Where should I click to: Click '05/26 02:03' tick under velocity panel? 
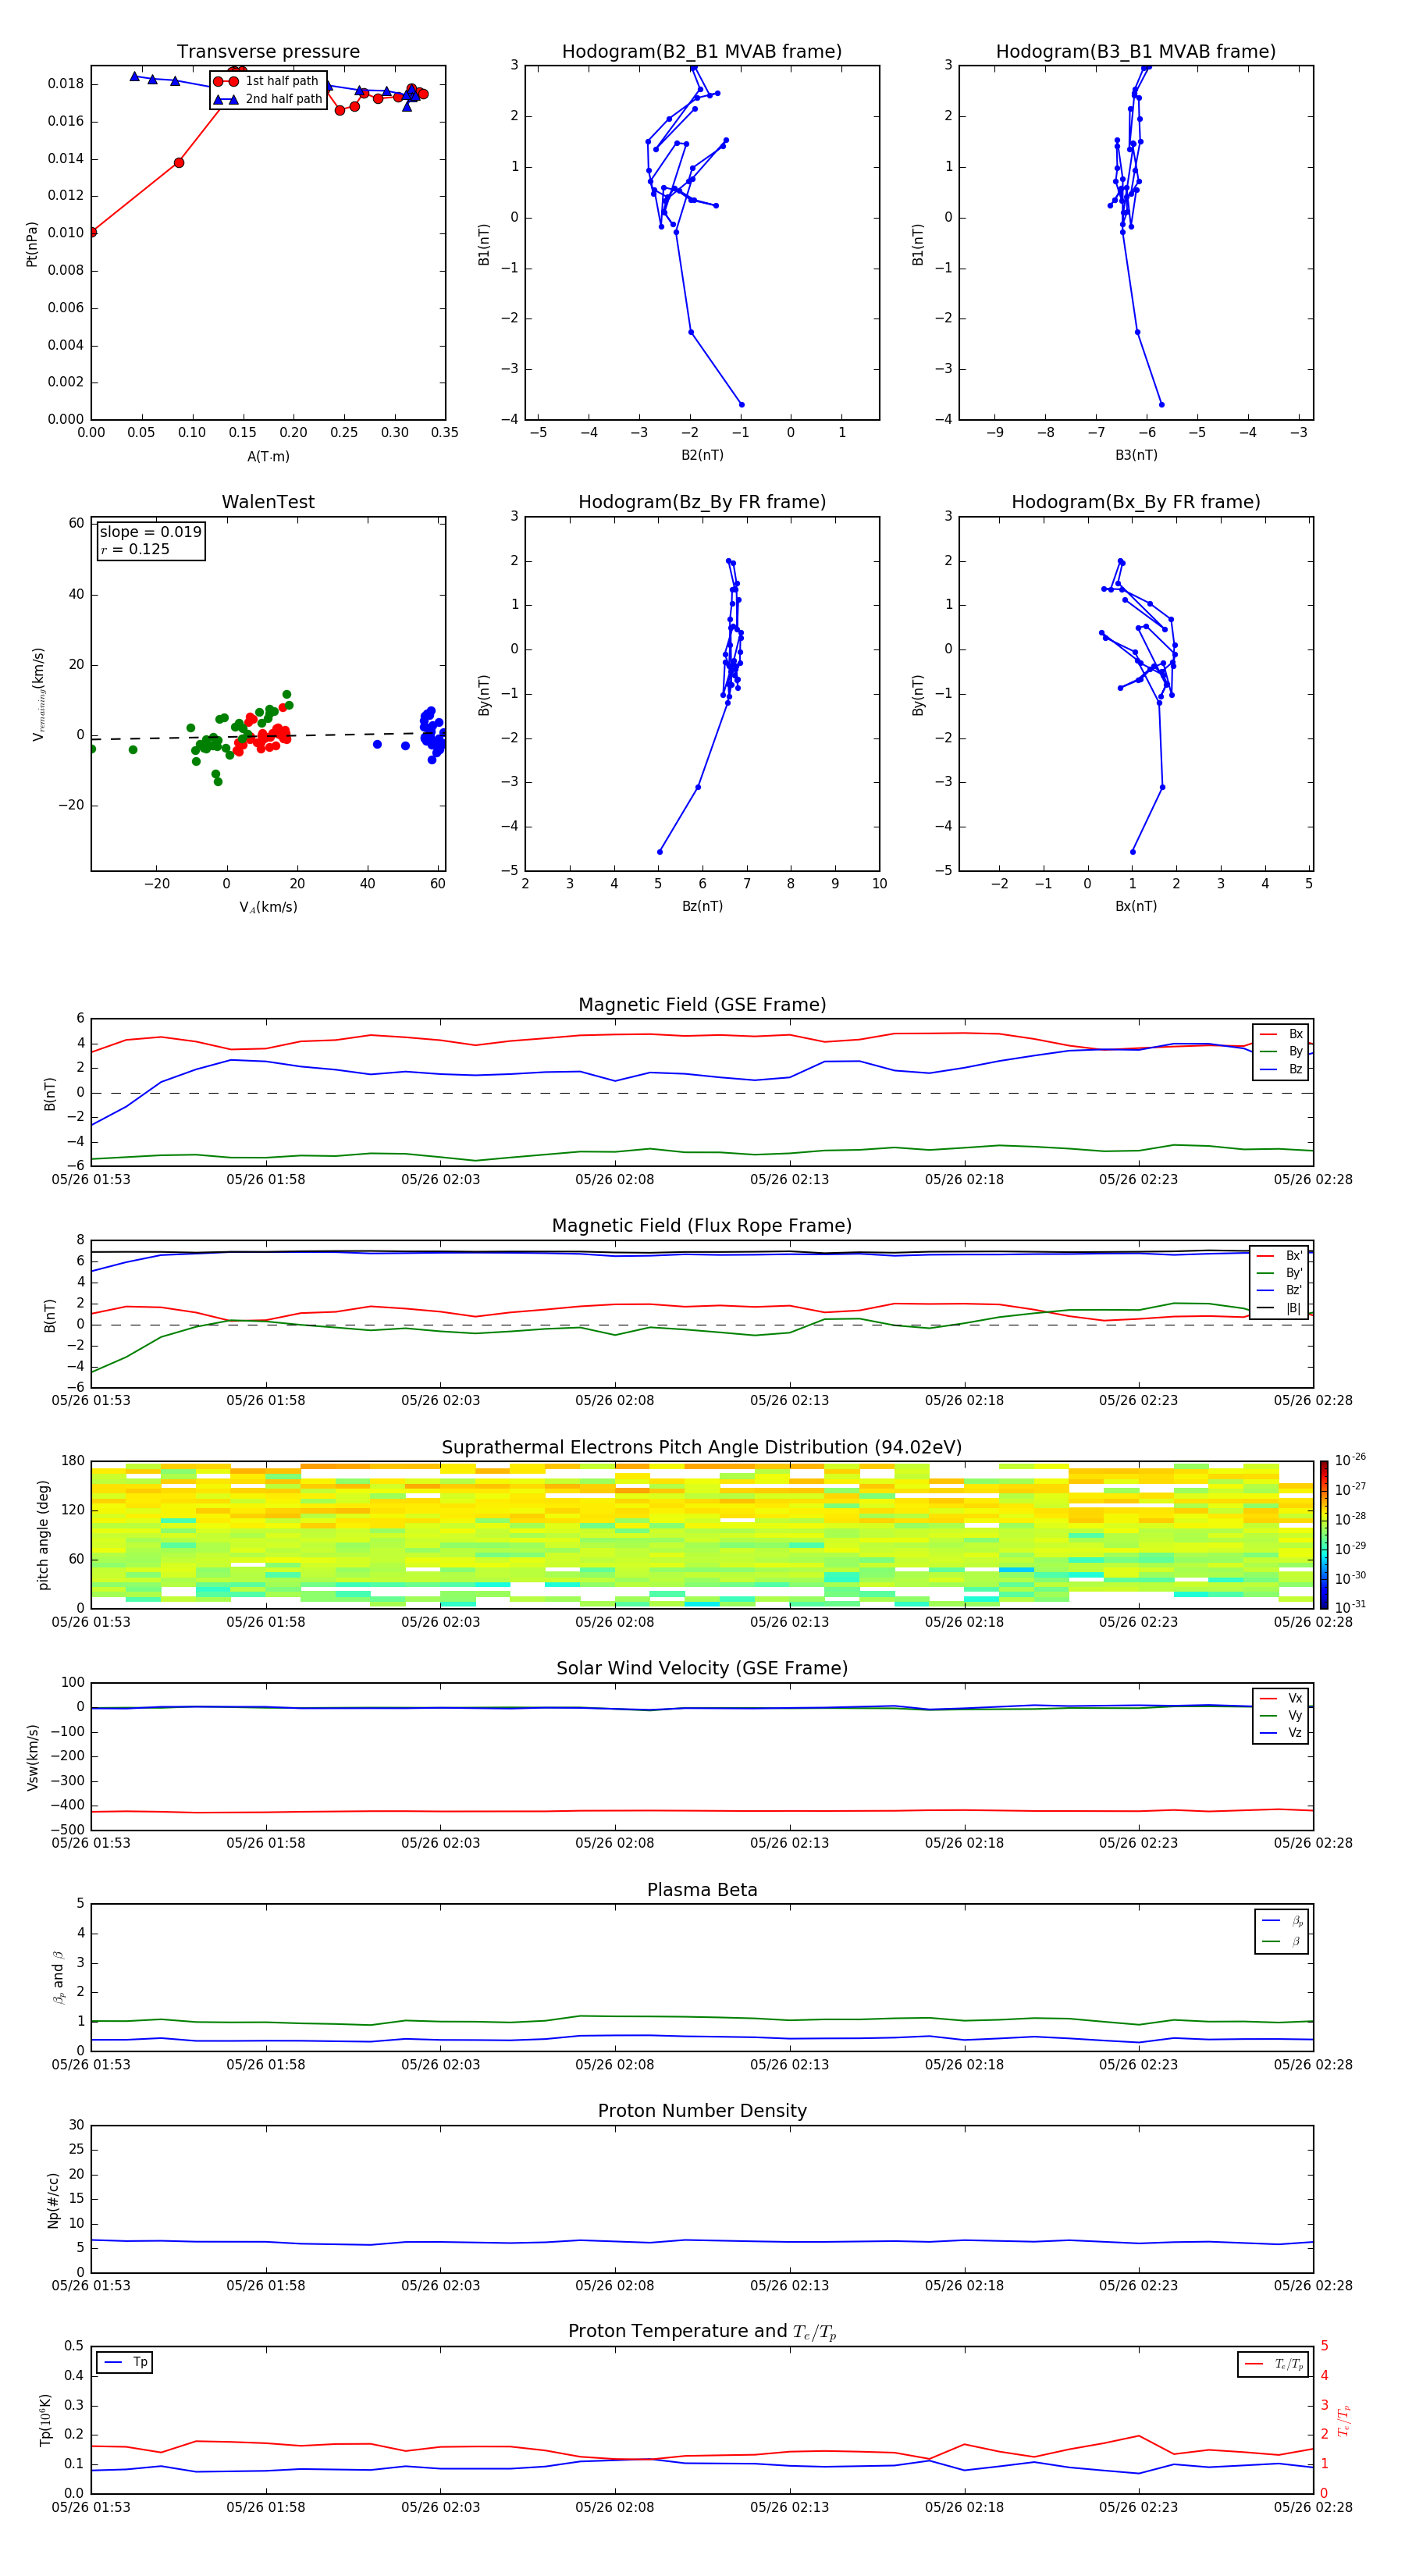pyautogui.click(x=441, y=1843)
